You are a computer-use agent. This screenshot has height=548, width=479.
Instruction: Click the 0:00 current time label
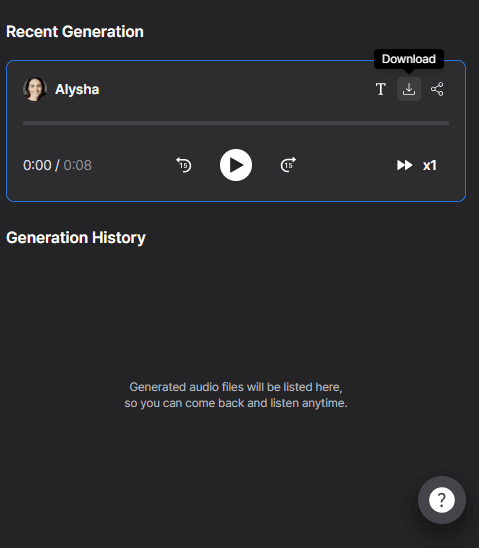coord(37,165)
